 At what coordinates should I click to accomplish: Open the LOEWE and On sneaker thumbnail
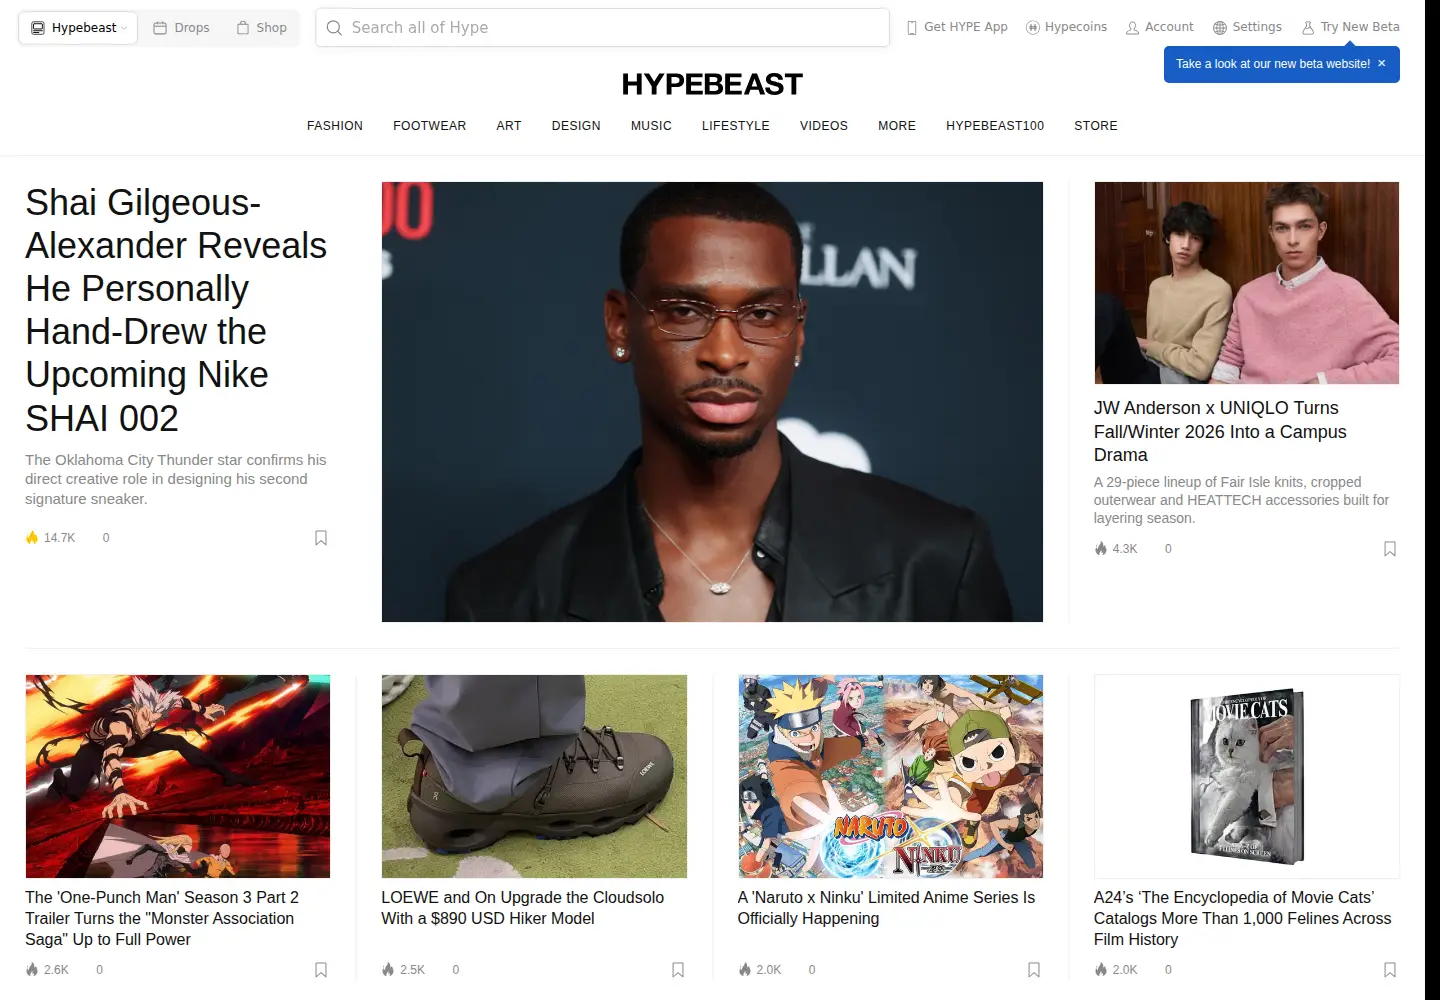pyautogui.click(x=534, y=776)
